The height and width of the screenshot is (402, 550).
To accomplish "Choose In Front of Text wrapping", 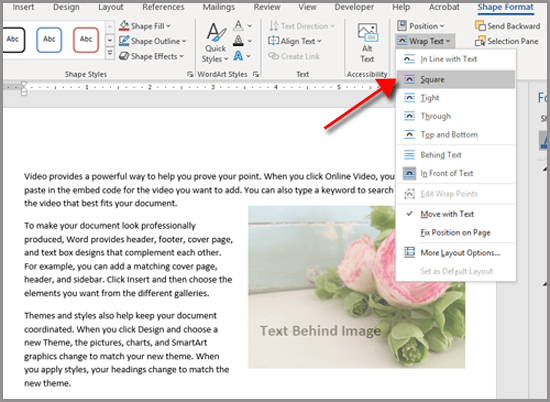I will click(456, 173).
